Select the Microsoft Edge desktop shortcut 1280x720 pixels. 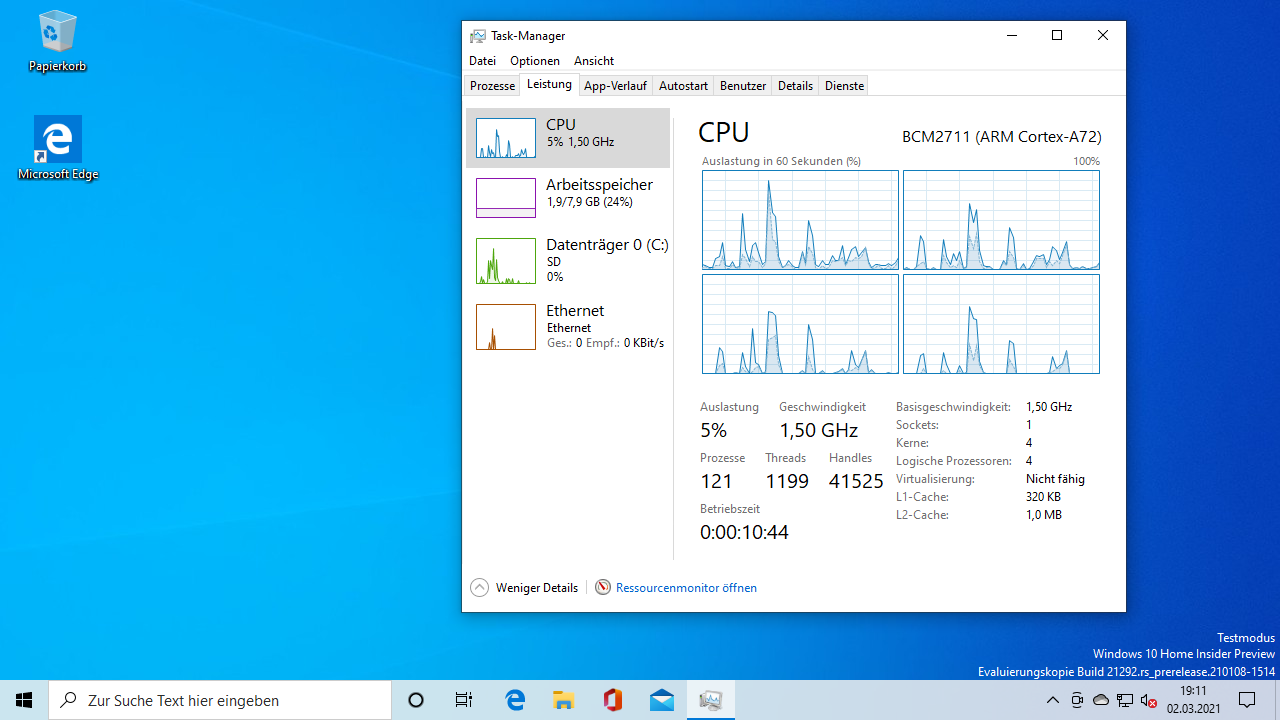57,148
